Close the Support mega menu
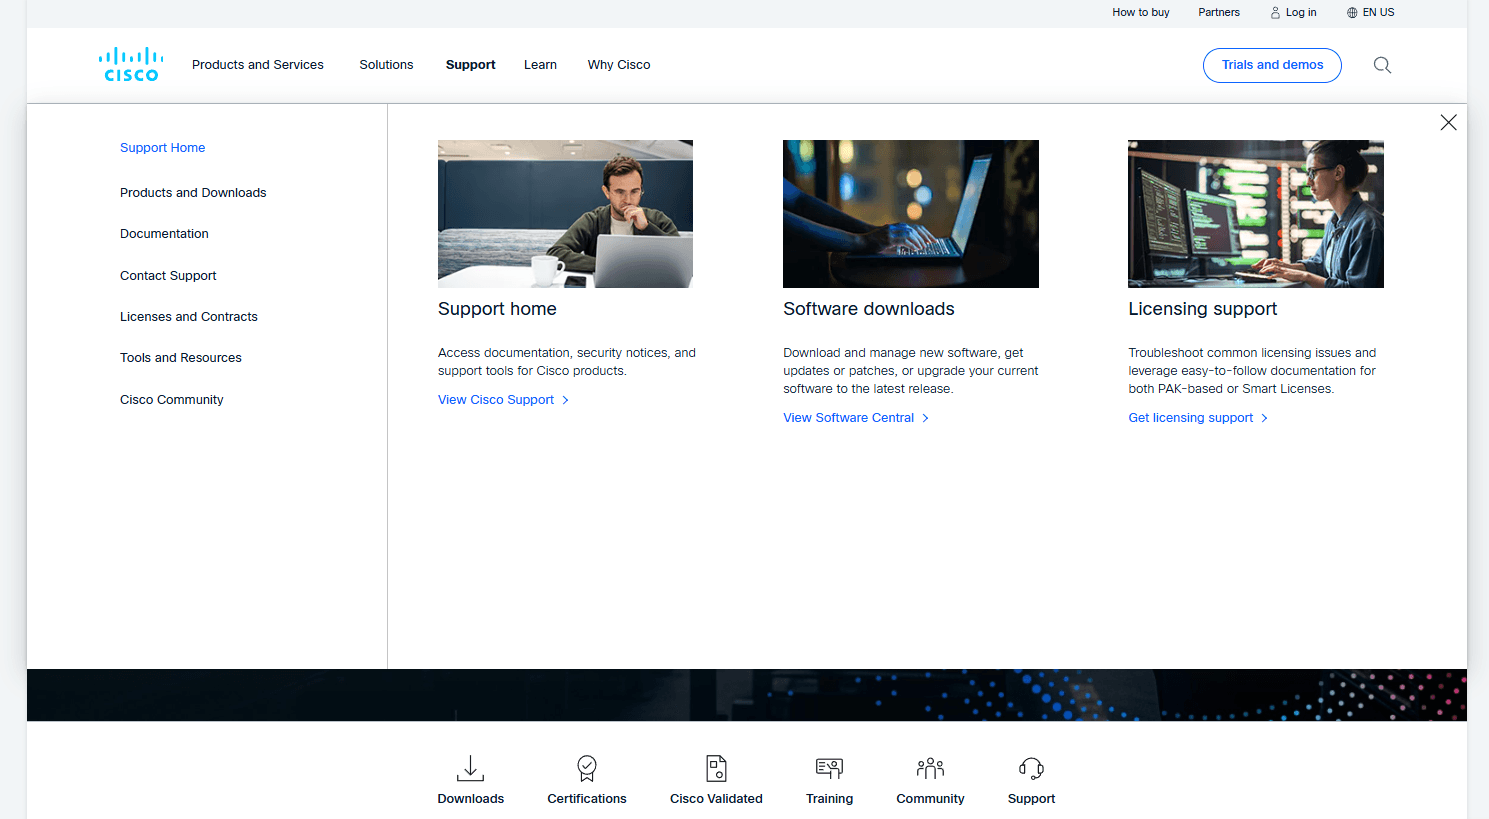This screenshot has width=1489, height=819. click(1448, 122)
